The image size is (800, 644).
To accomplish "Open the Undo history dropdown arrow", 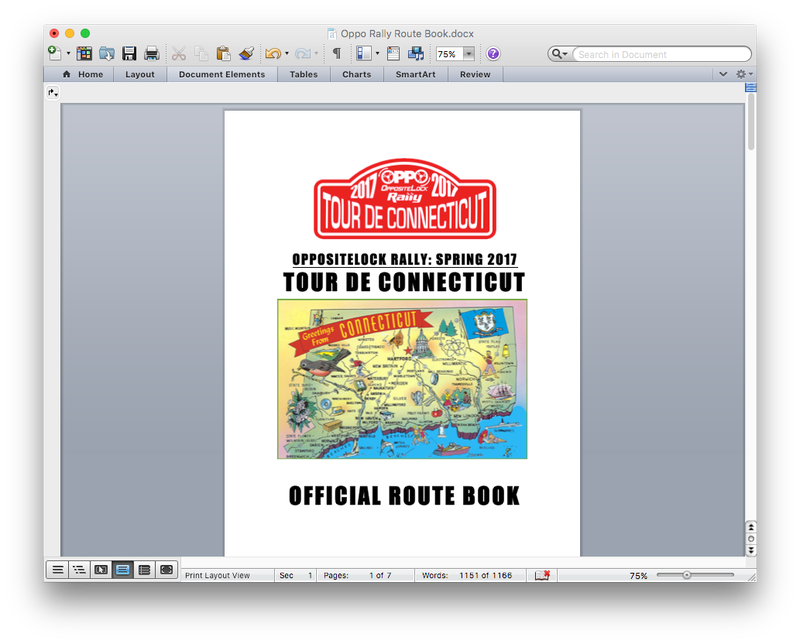I will click(x=287, y=54).
